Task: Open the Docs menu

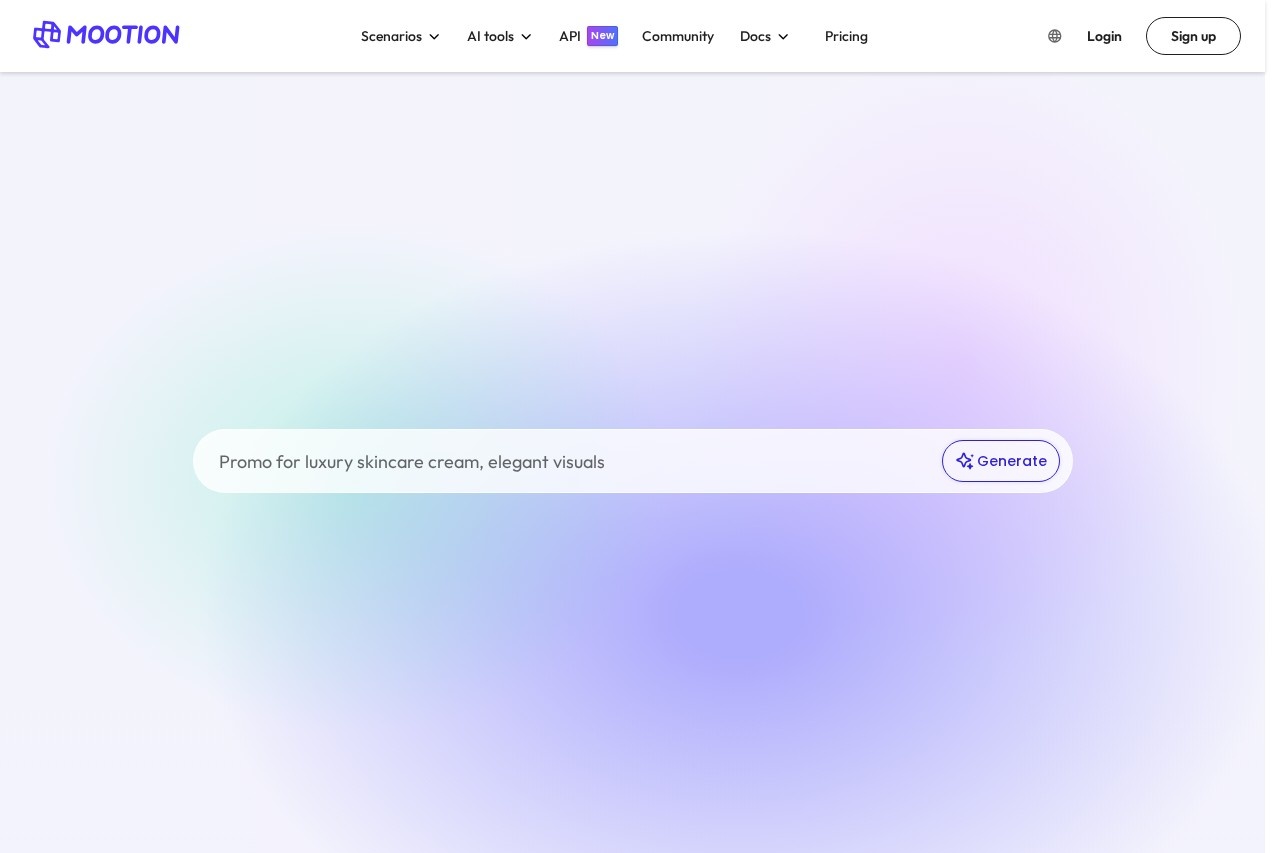Action: coord(755,36)
